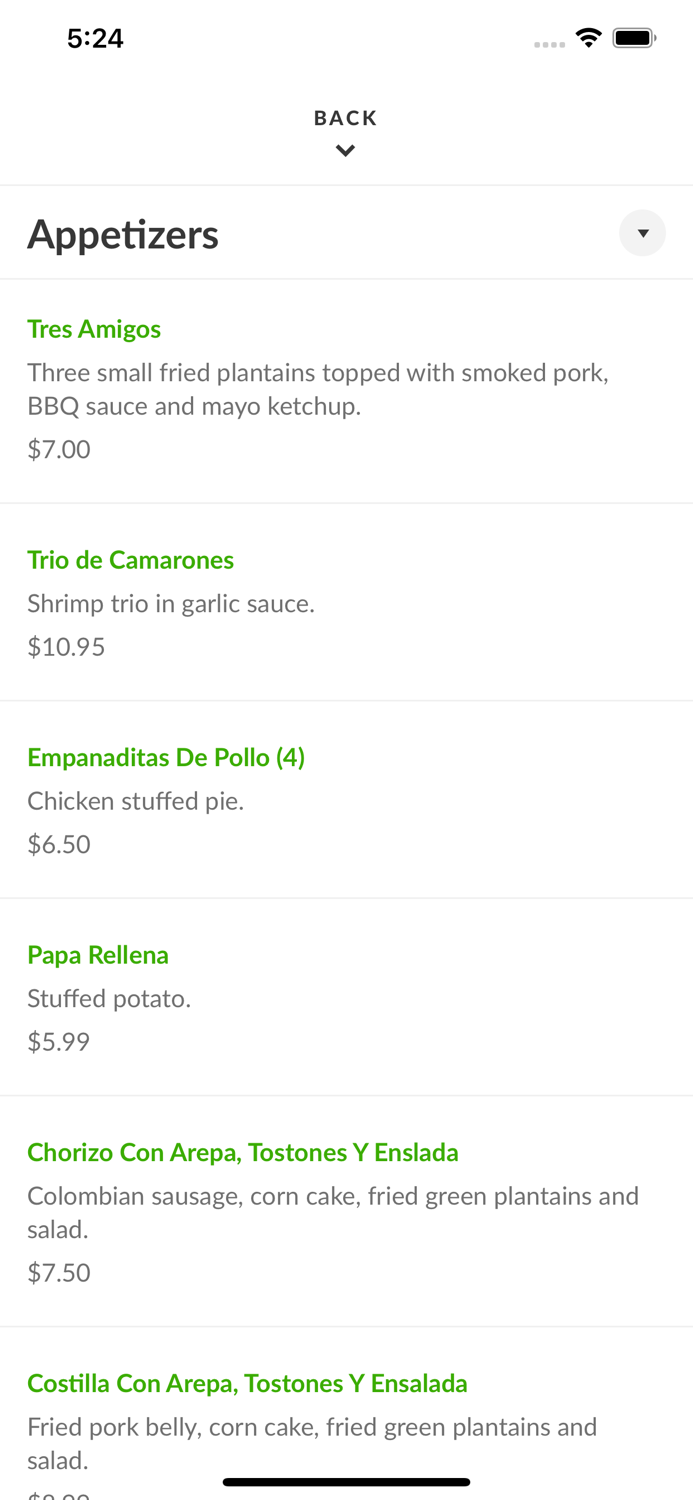Select the Tres Amigos menu item
This screenshot has width=693, height=1500.
pos(94,329)
